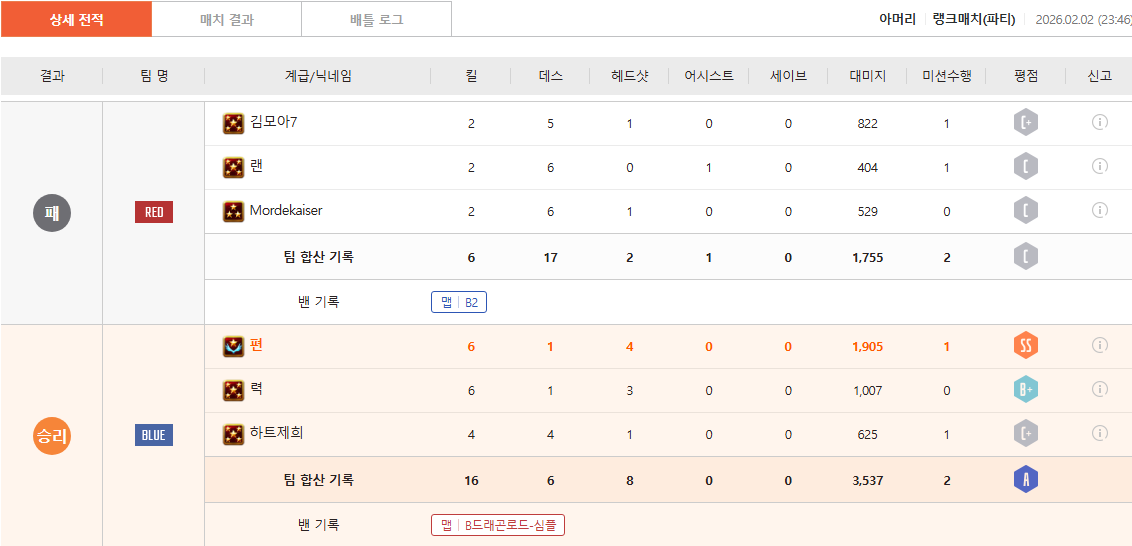Click the SS grade badge for 편
Viewport: 1132px width, 546px height.
pos(1025,346)
